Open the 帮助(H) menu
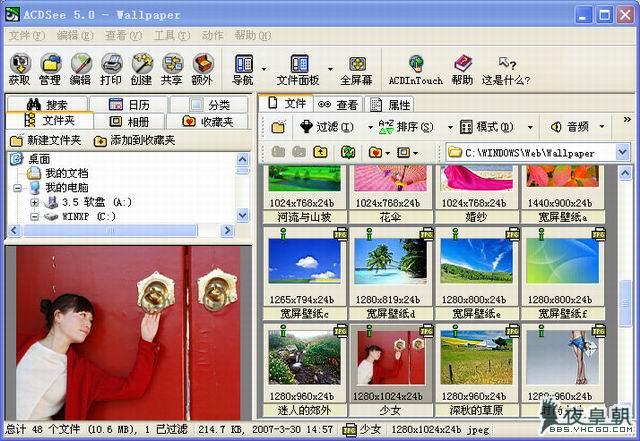This screenshot has height=441, width=640. pos(252,36)
